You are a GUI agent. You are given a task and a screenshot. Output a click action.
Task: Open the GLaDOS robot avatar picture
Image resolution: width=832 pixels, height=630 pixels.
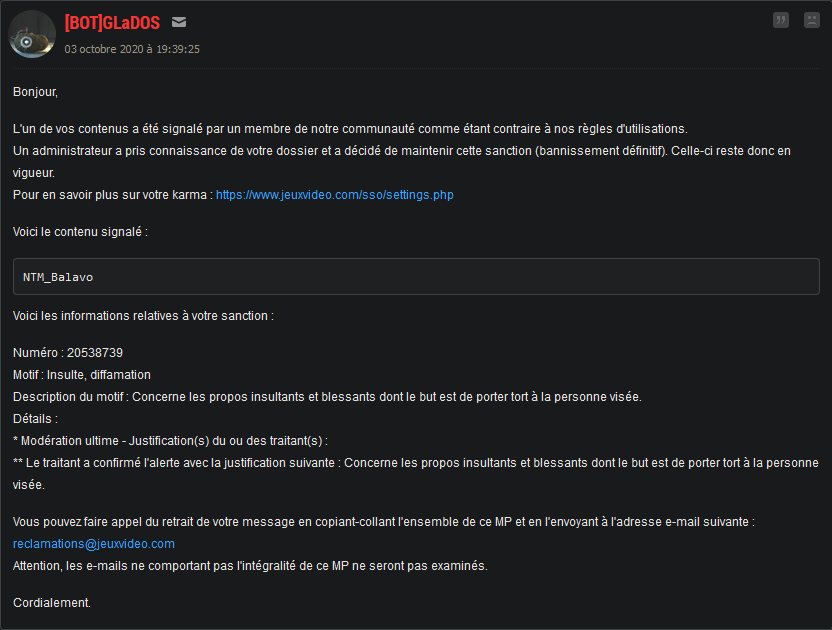coord(32,34)
